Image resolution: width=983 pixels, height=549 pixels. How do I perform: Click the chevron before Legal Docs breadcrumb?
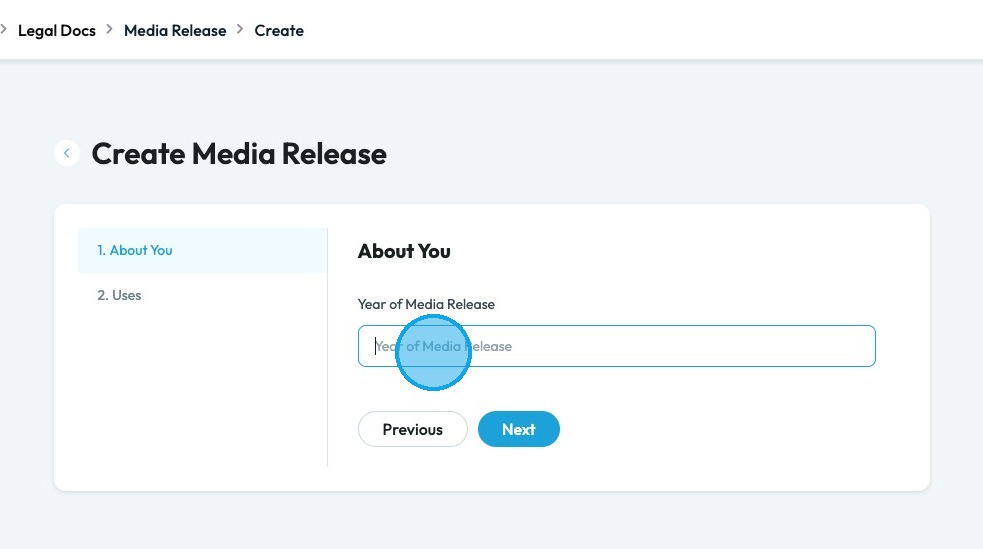4,30
